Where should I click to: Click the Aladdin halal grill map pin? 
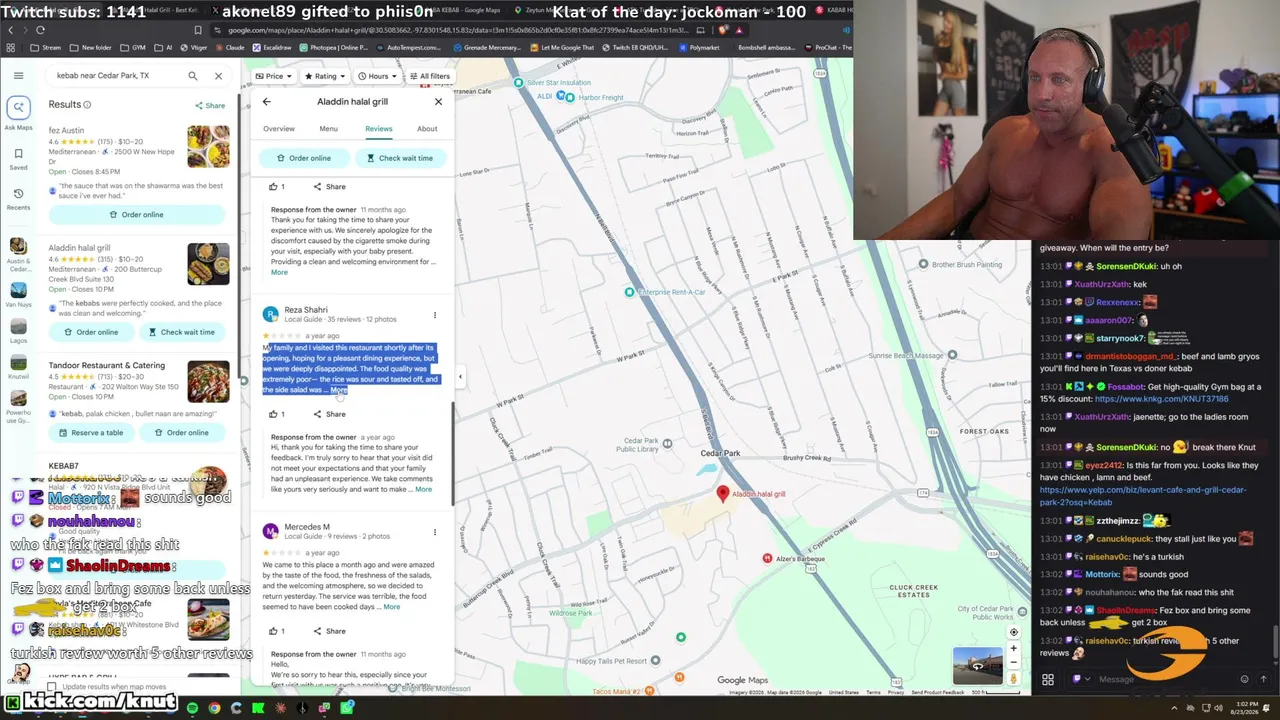[x=723, y=493]
